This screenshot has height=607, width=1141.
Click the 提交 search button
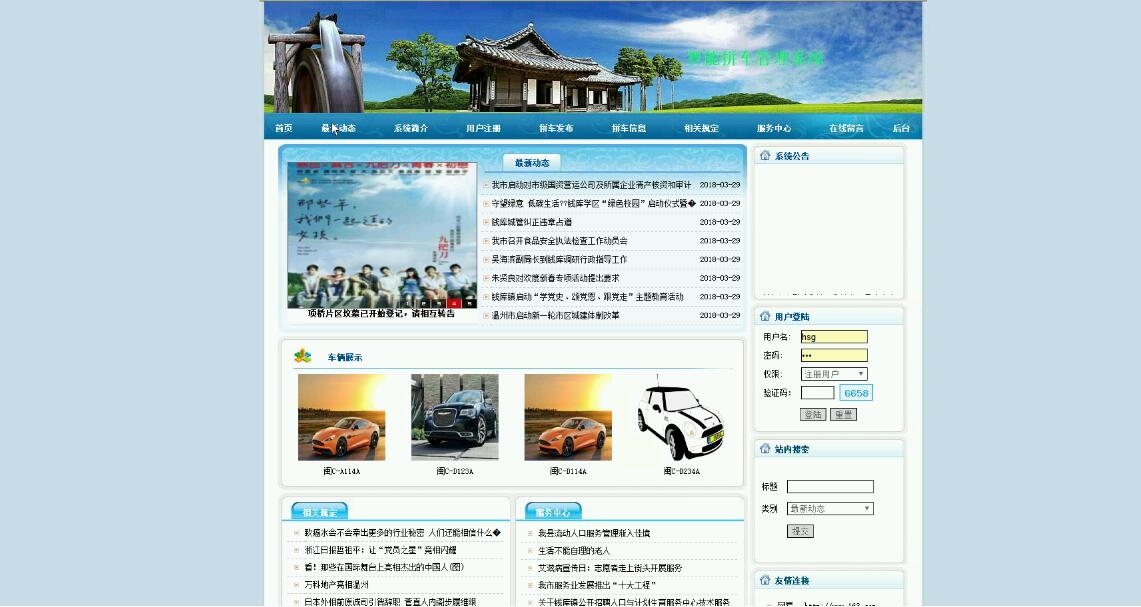pyautogui.click(x=800, y=531)
